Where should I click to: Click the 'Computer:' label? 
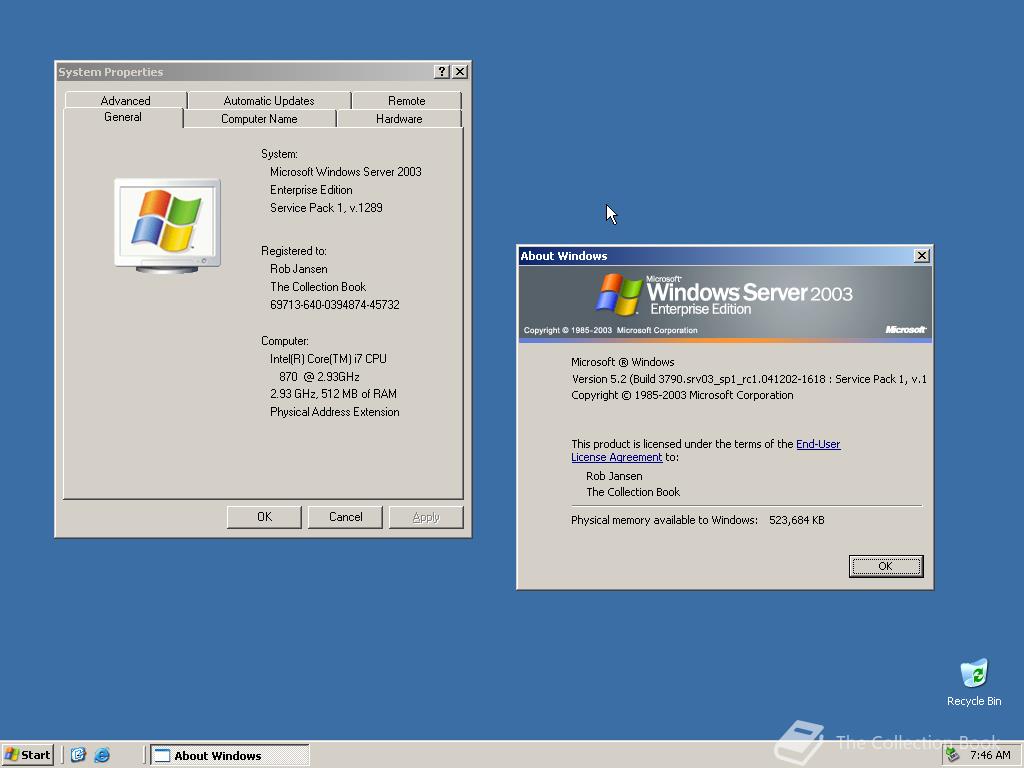click(285, 341)
